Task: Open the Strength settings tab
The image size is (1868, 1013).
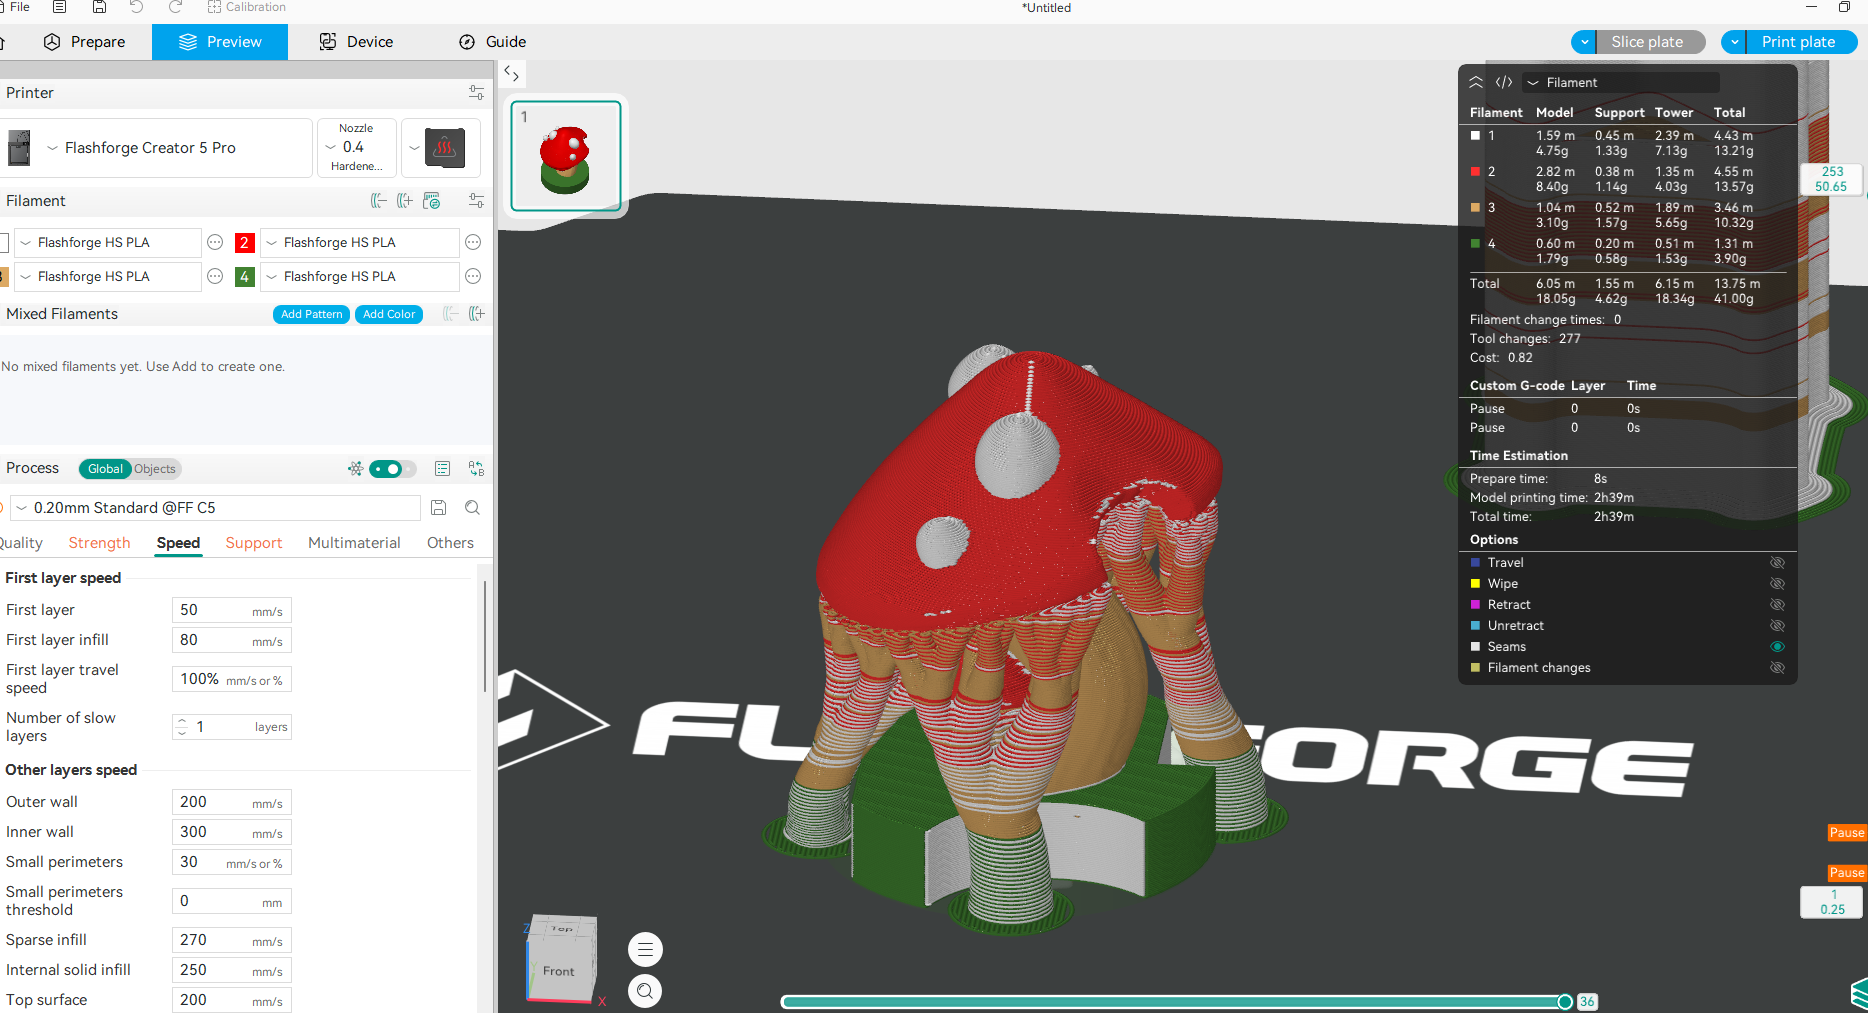Action: click(99, 543)
